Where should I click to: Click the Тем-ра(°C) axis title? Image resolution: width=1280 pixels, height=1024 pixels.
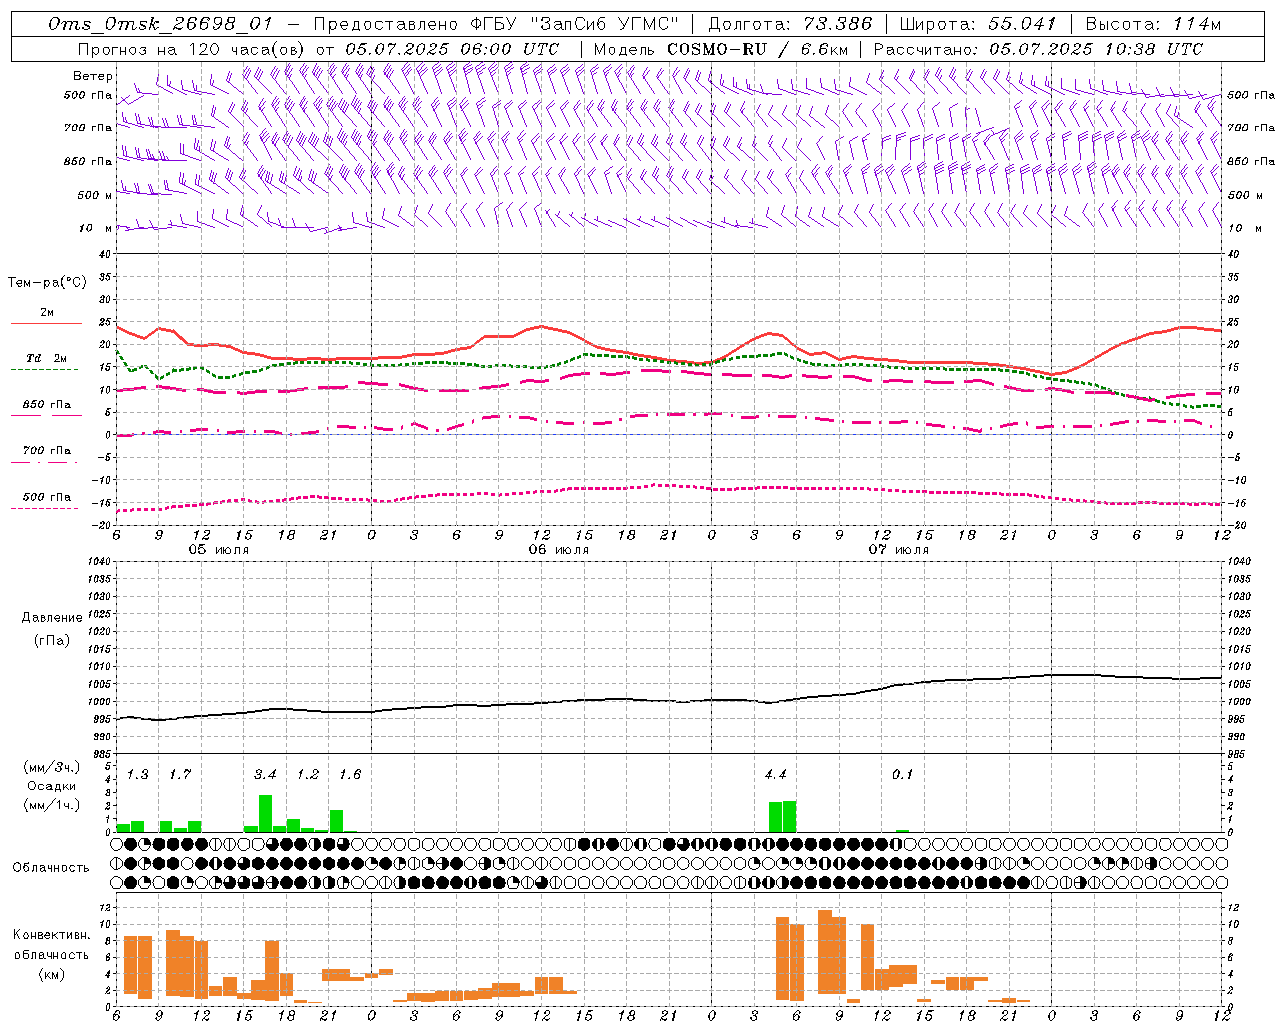(47, 283)
